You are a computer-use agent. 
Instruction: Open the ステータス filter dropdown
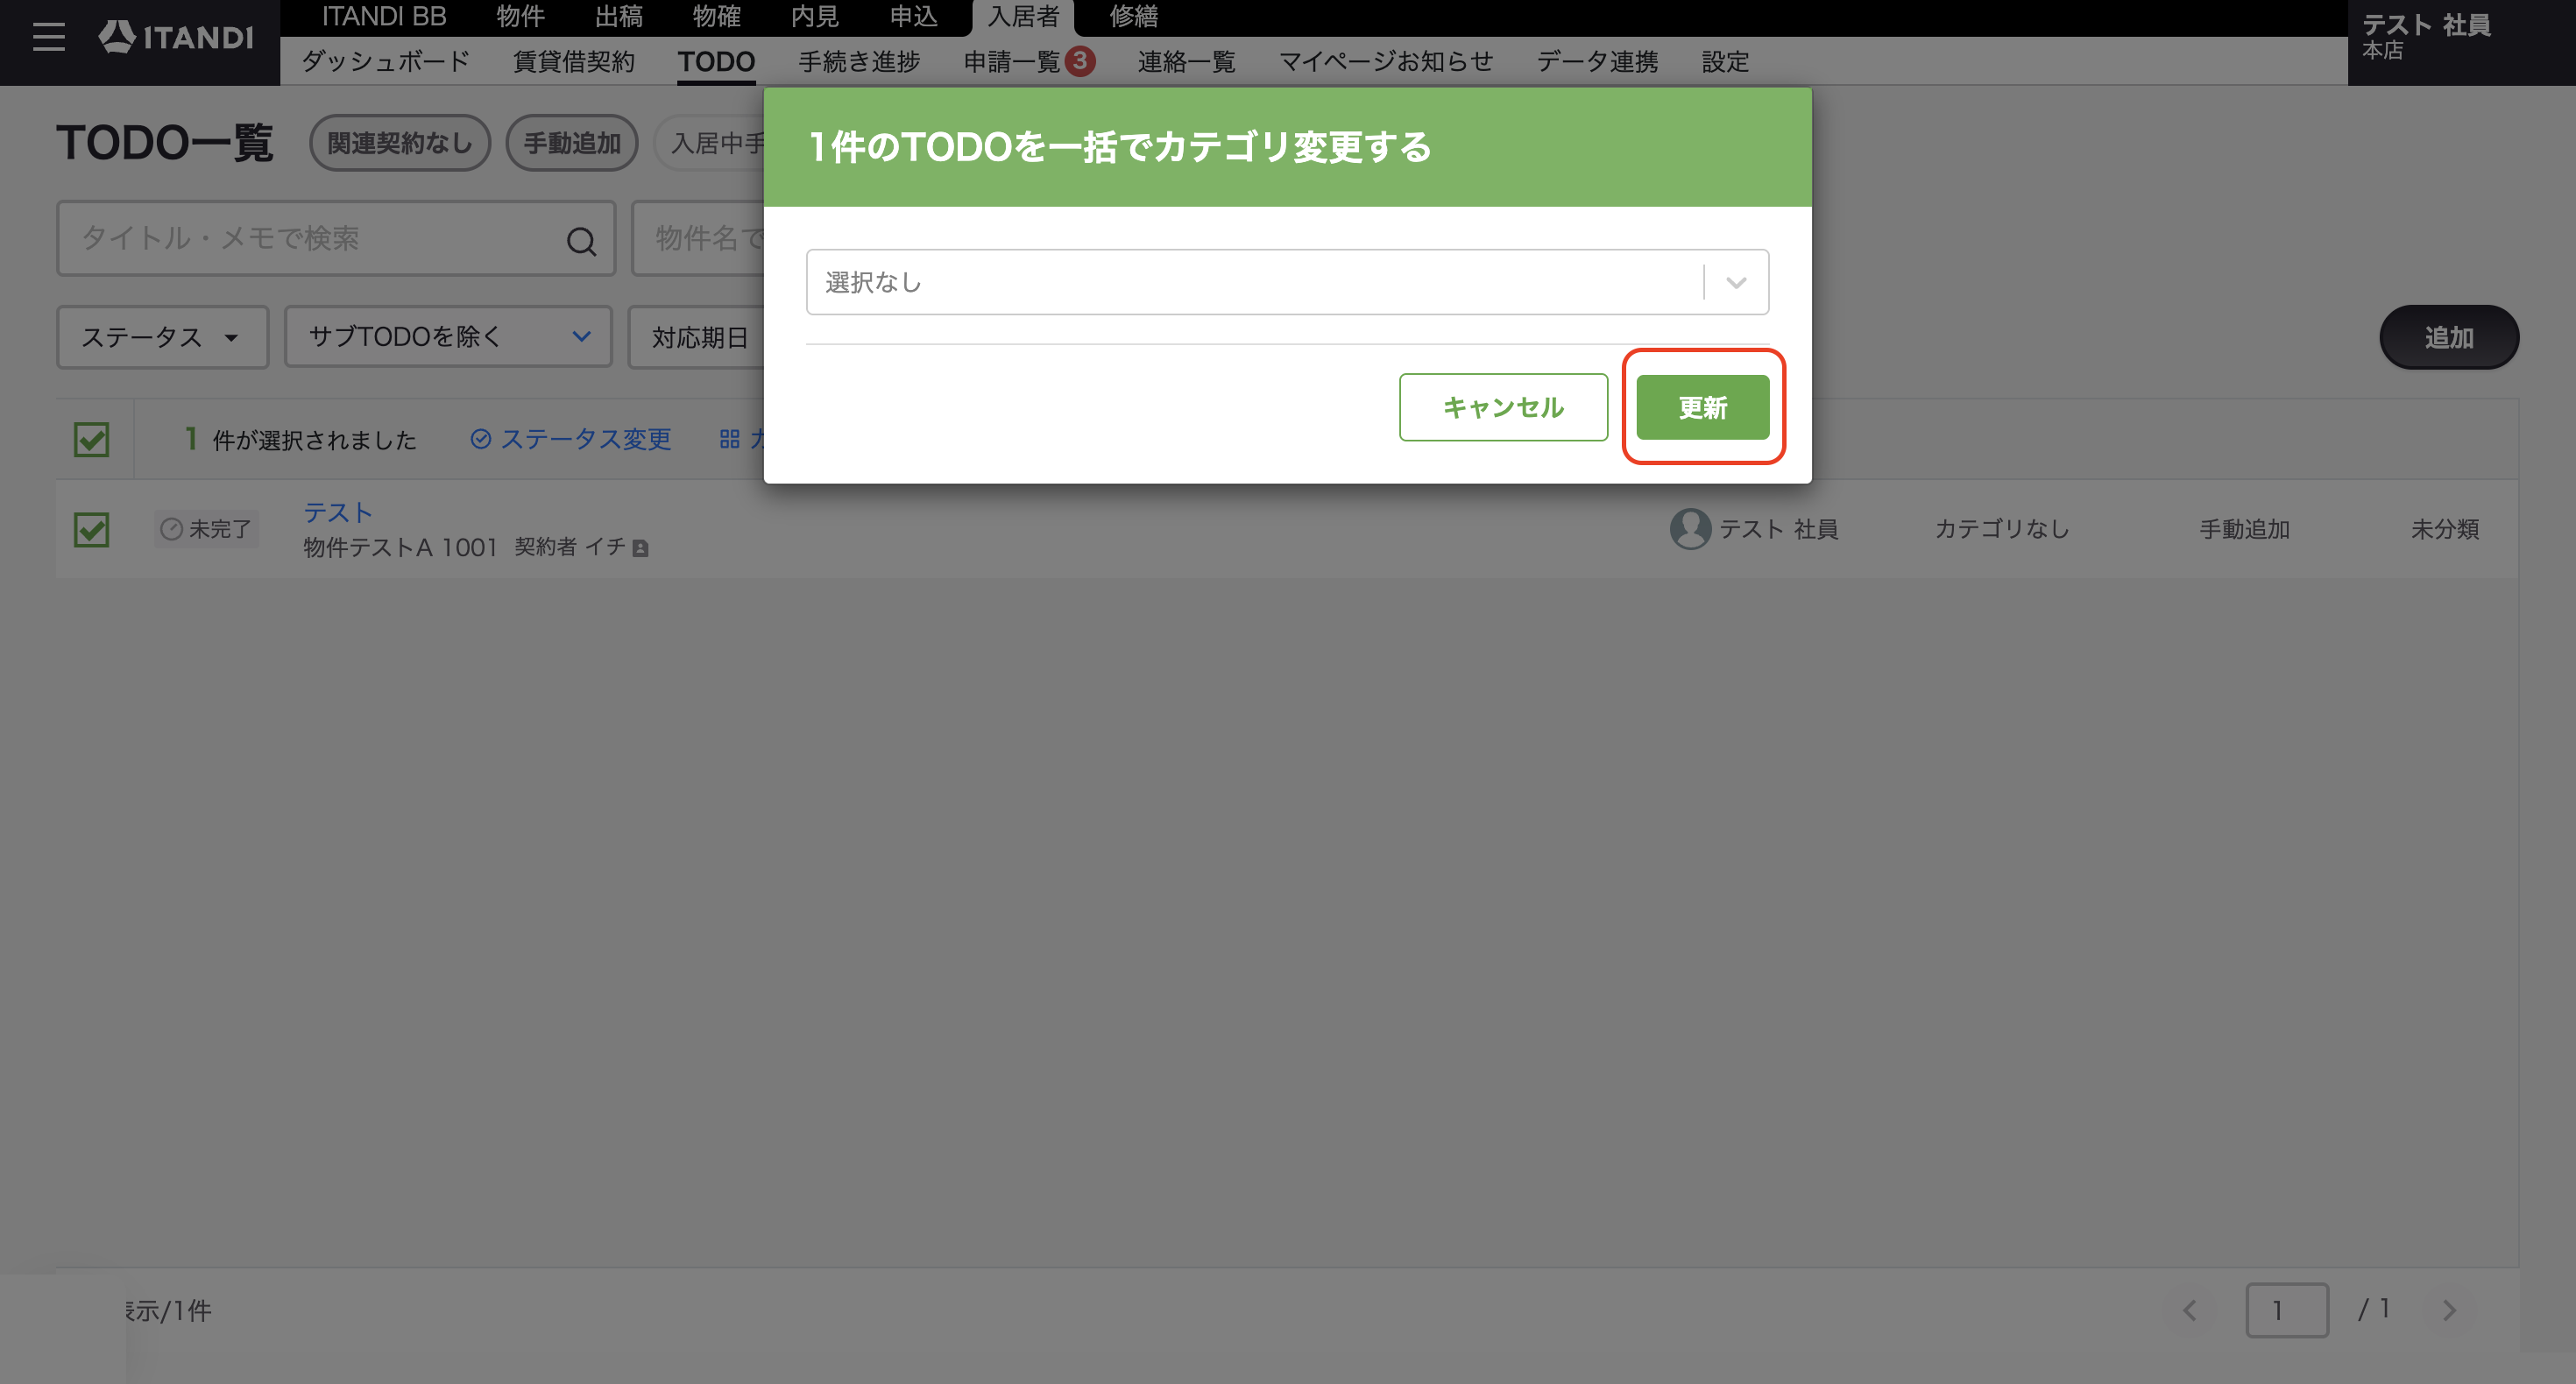tap(163, 337)
